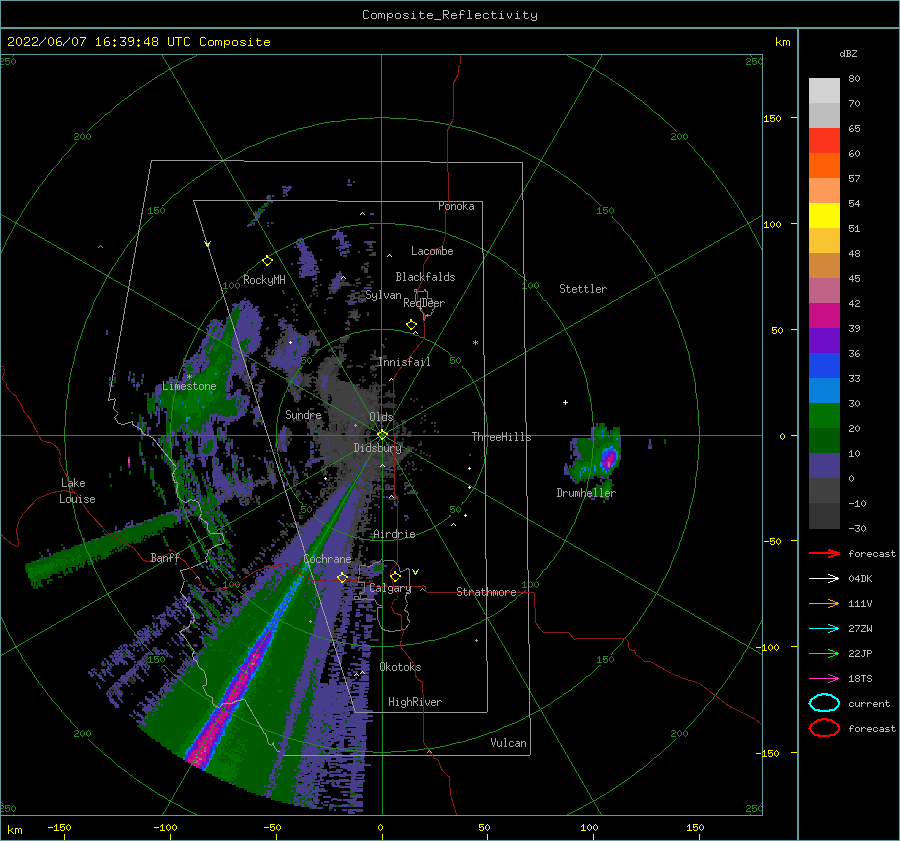Image resolution: width=900 pixels, height=841 pixels.
Task: Click the RockyMH label
Action: click(264, 280)
